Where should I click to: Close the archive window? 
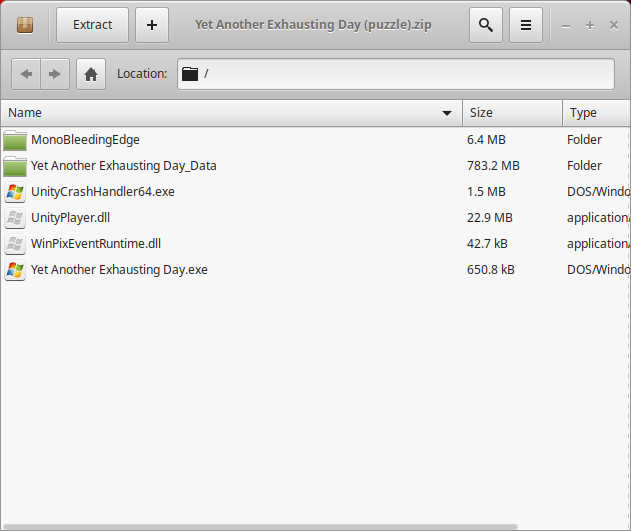point(614,25)
